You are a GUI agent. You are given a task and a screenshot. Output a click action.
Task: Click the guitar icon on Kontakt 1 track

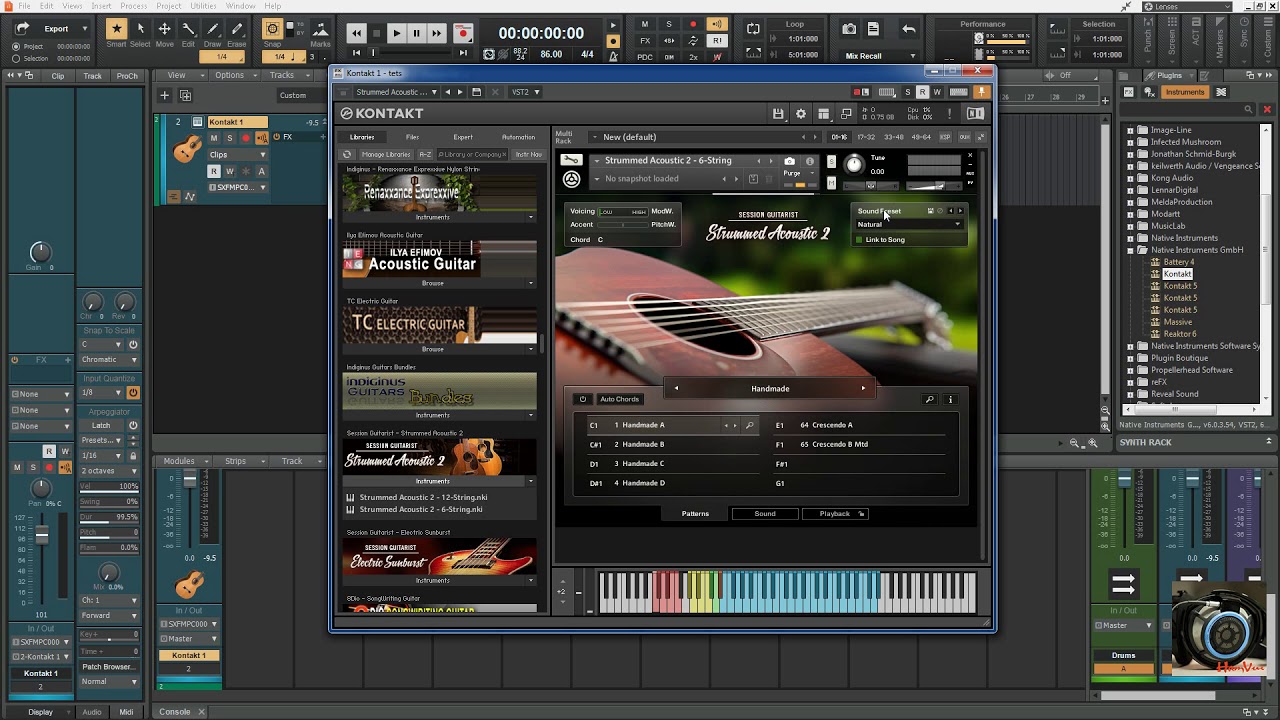point(187,149)
